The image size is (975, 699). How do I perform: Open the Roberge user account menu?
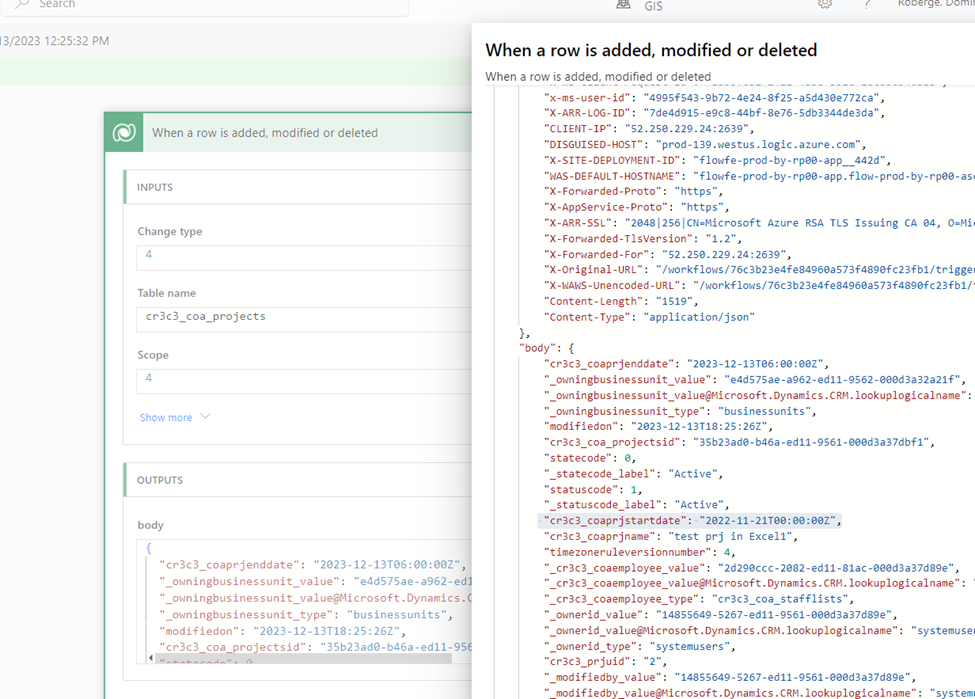point(936,4)
